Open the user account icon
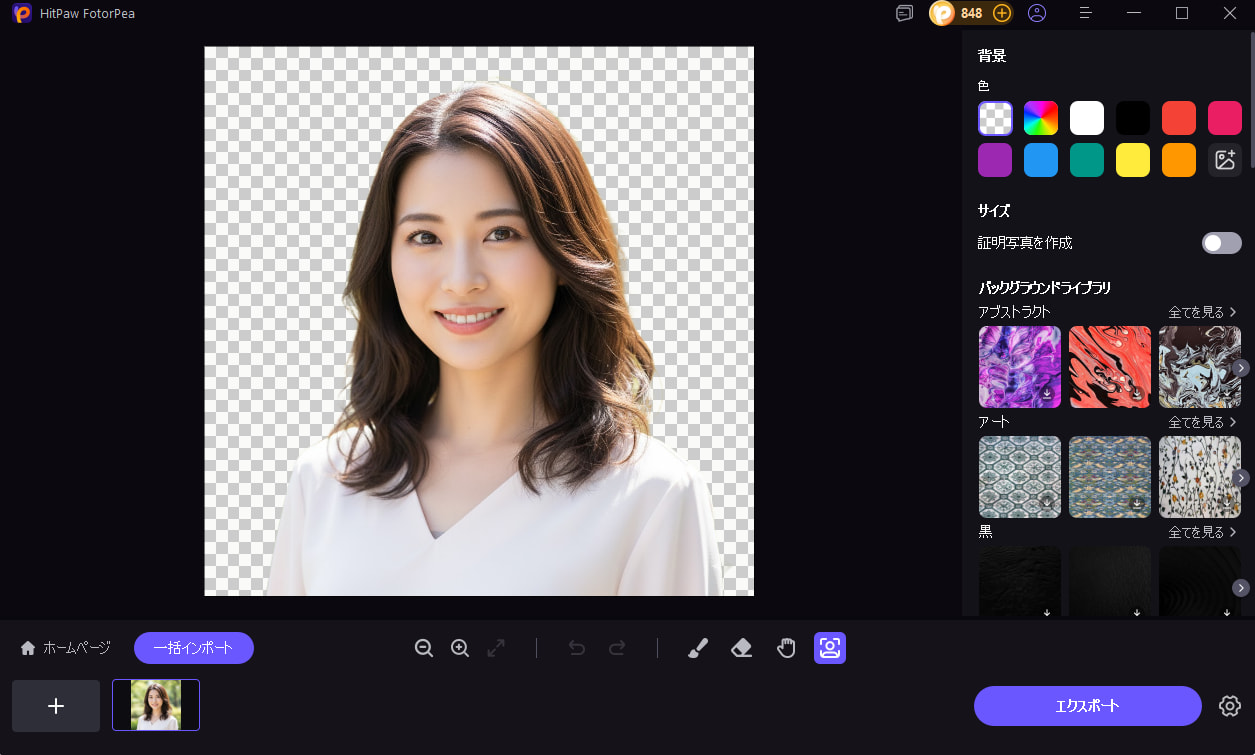The width and height of the screenshot is (1255, 755). click(1037, 13)
